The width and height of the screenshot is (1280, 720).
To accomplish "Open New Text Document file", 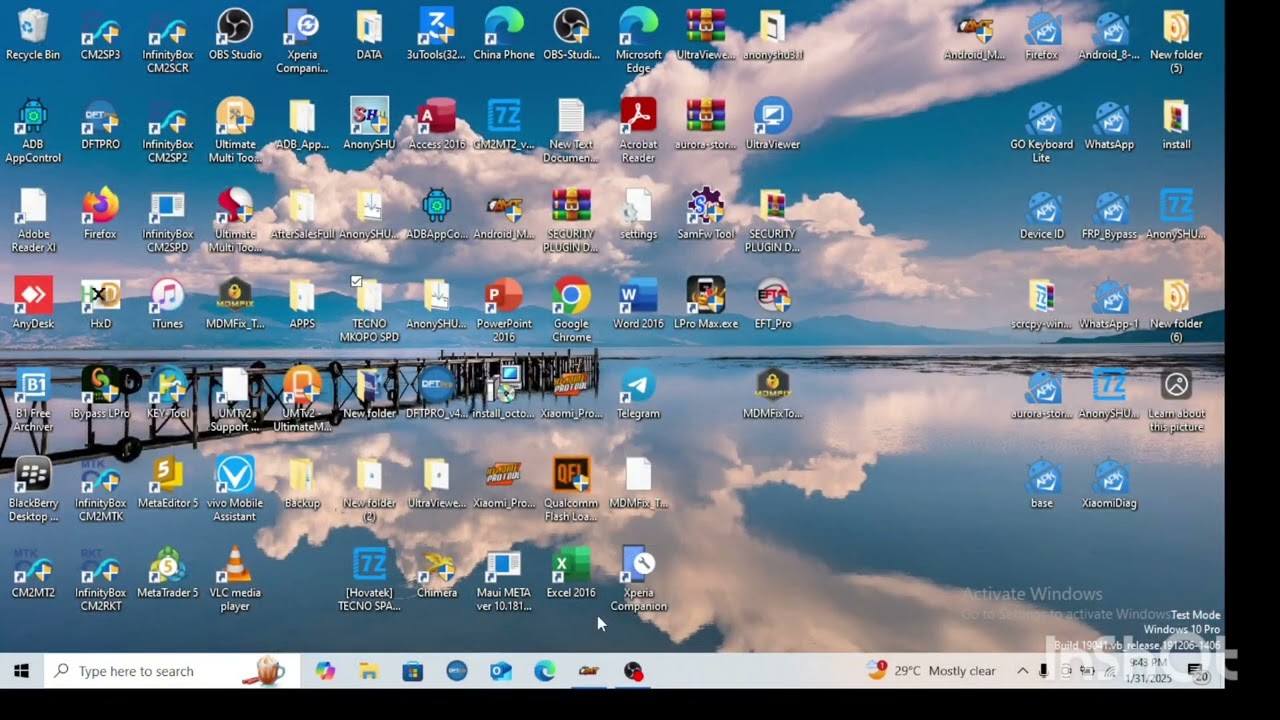I will tap(571, 131).
